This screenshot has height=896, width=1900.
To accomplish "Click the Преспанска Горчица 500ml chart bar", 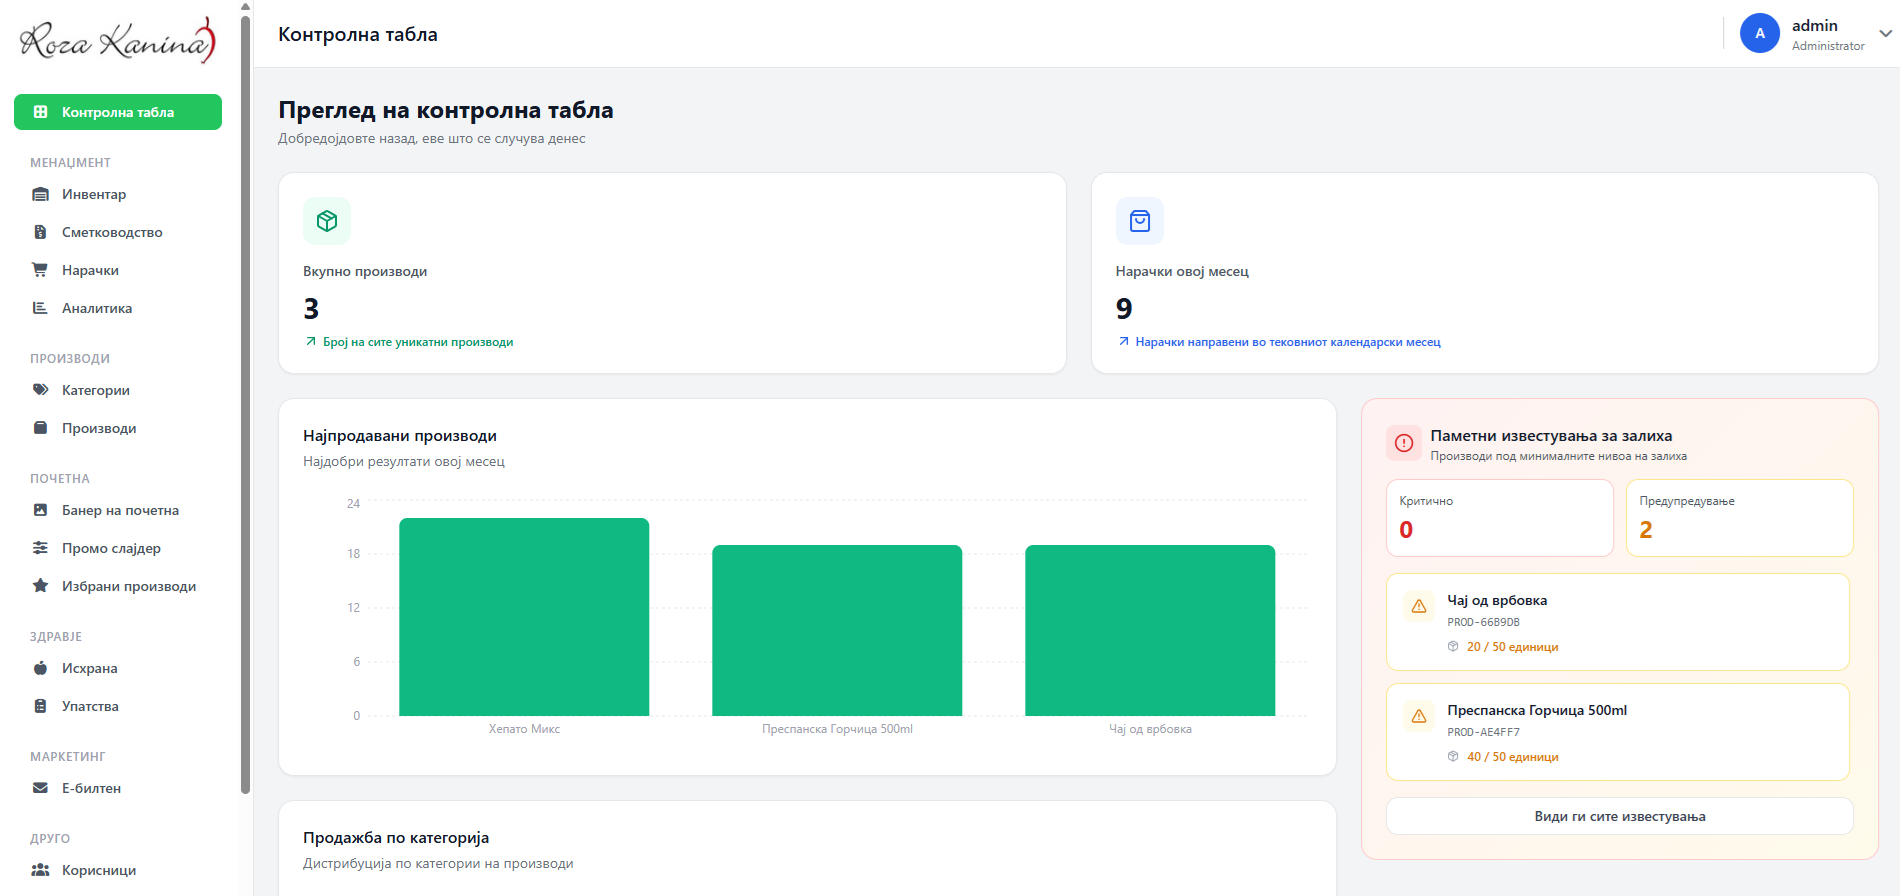I will point(837,630).
